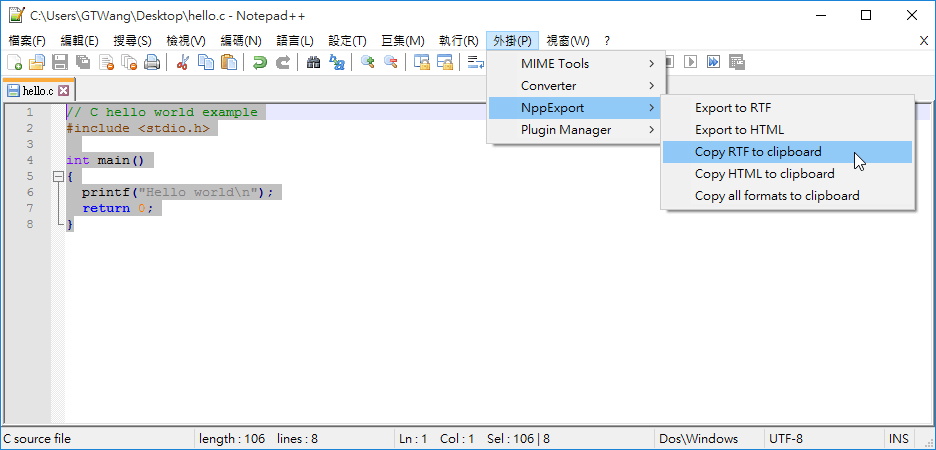Open a file with the folder icon
Screen dimensions: 936x450
coord(37,62)
